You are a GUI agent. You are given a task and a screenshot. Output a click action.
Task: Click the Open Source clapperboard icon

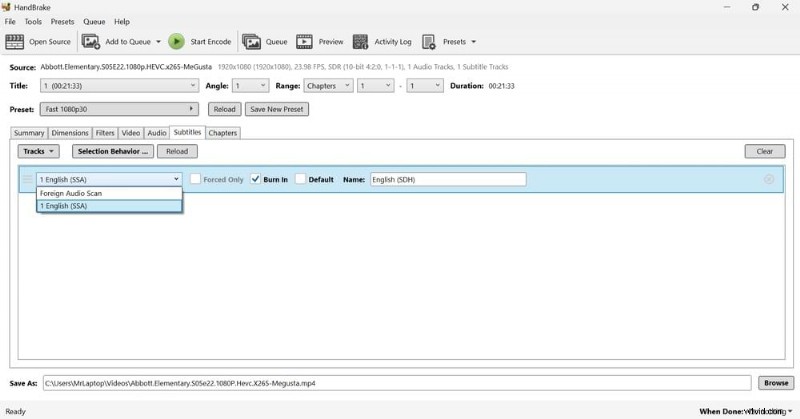[x=14, y=42]
